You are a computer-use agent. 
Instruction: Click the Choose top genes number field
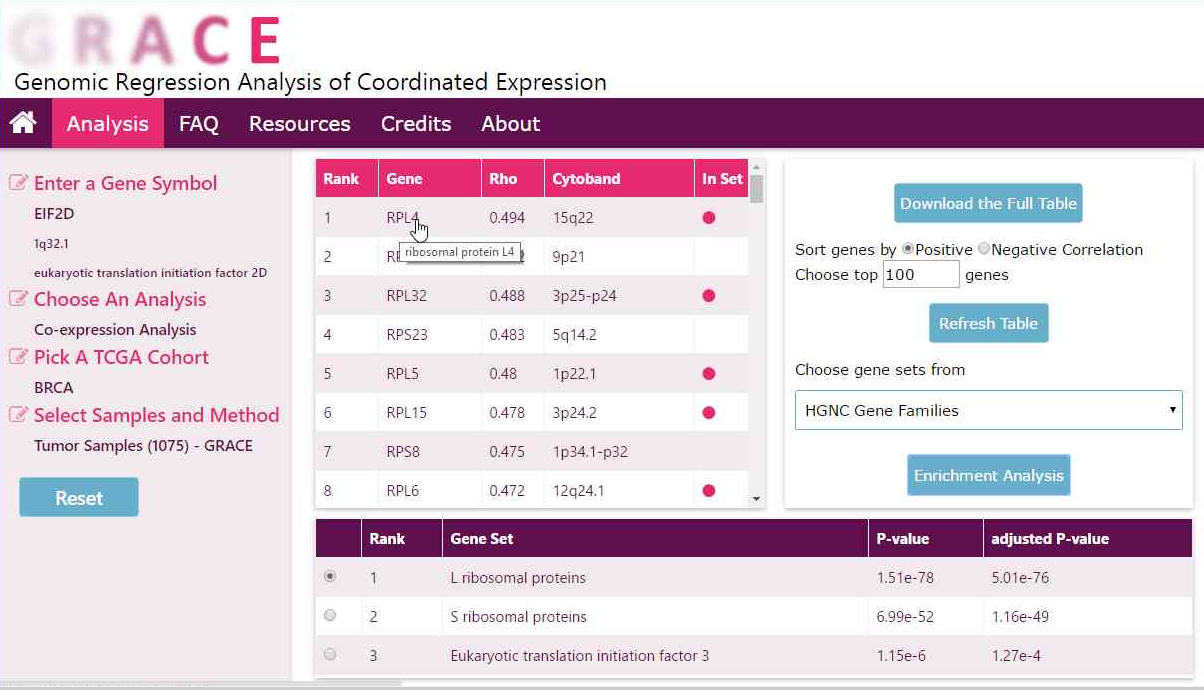click(920, 274)
